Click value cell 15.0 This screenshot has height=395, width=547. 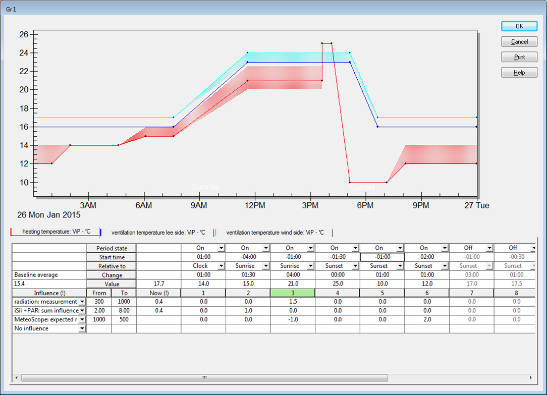[x=248, y=284]
